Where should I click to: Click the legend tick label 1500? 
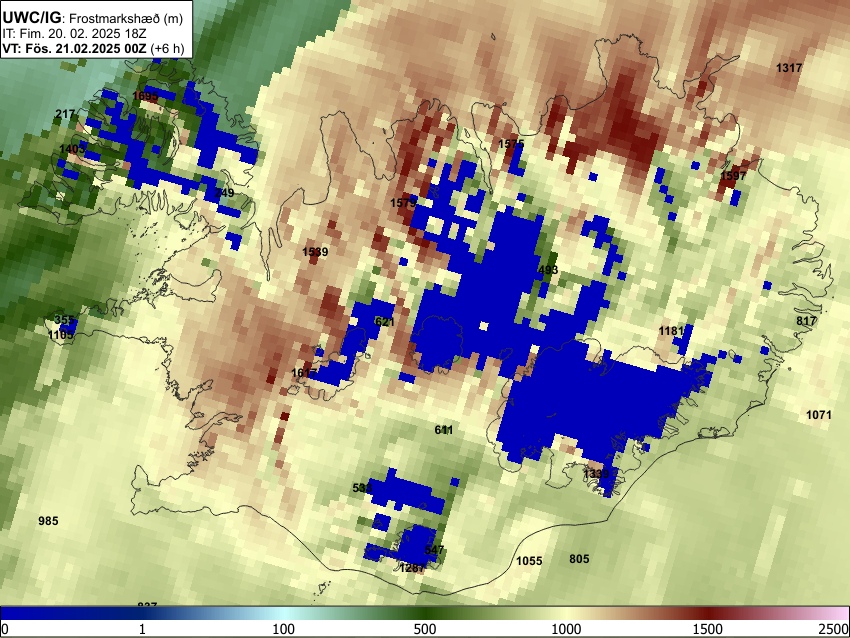[708, 629]
